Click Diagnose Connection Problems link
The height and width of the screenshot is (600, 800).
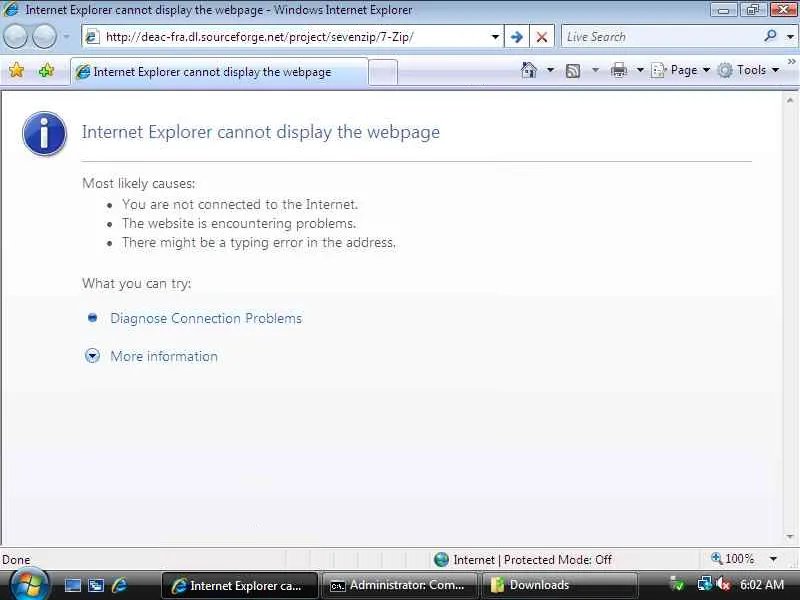[206, 318]
